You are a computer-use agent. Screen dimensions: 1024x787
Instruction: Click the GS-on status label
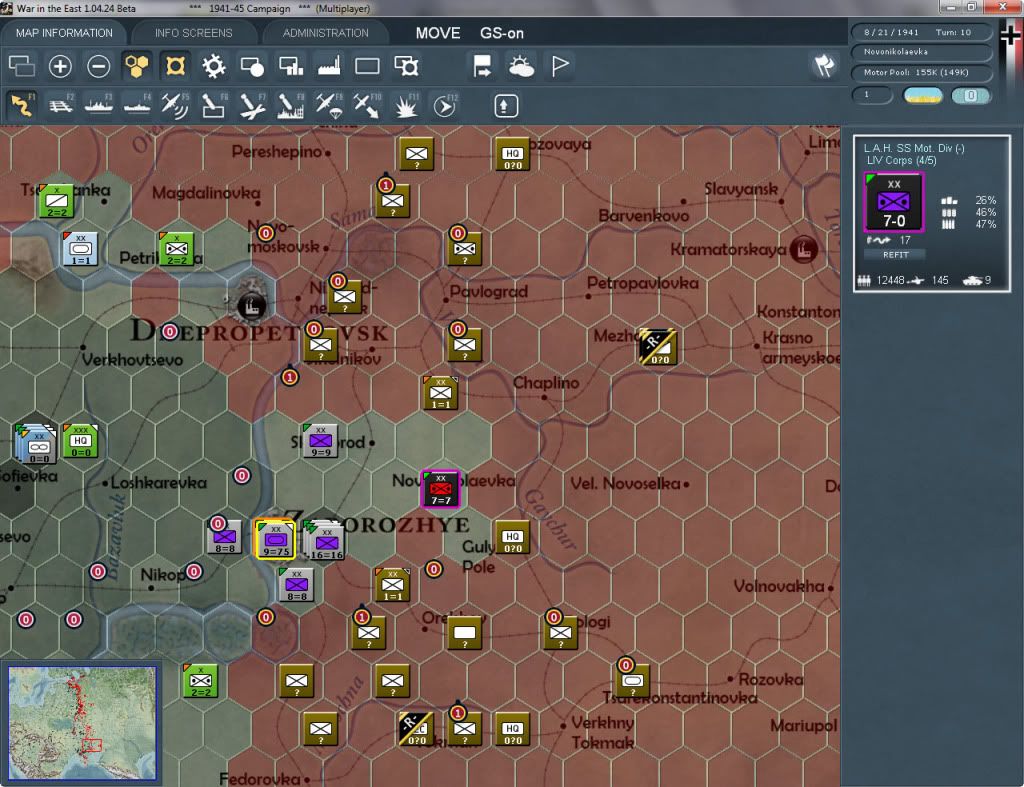[502, 33]
